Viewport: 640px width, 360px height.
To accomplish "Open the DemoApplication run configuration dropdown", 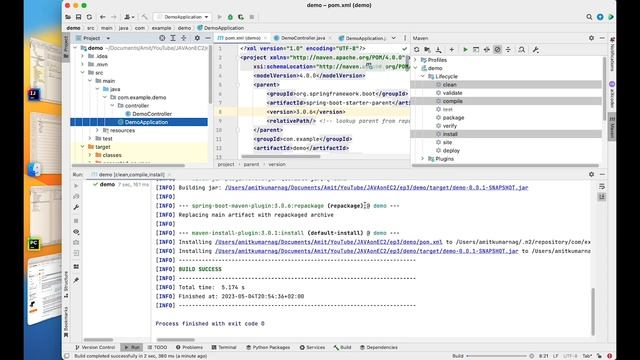I will point(182,17).
